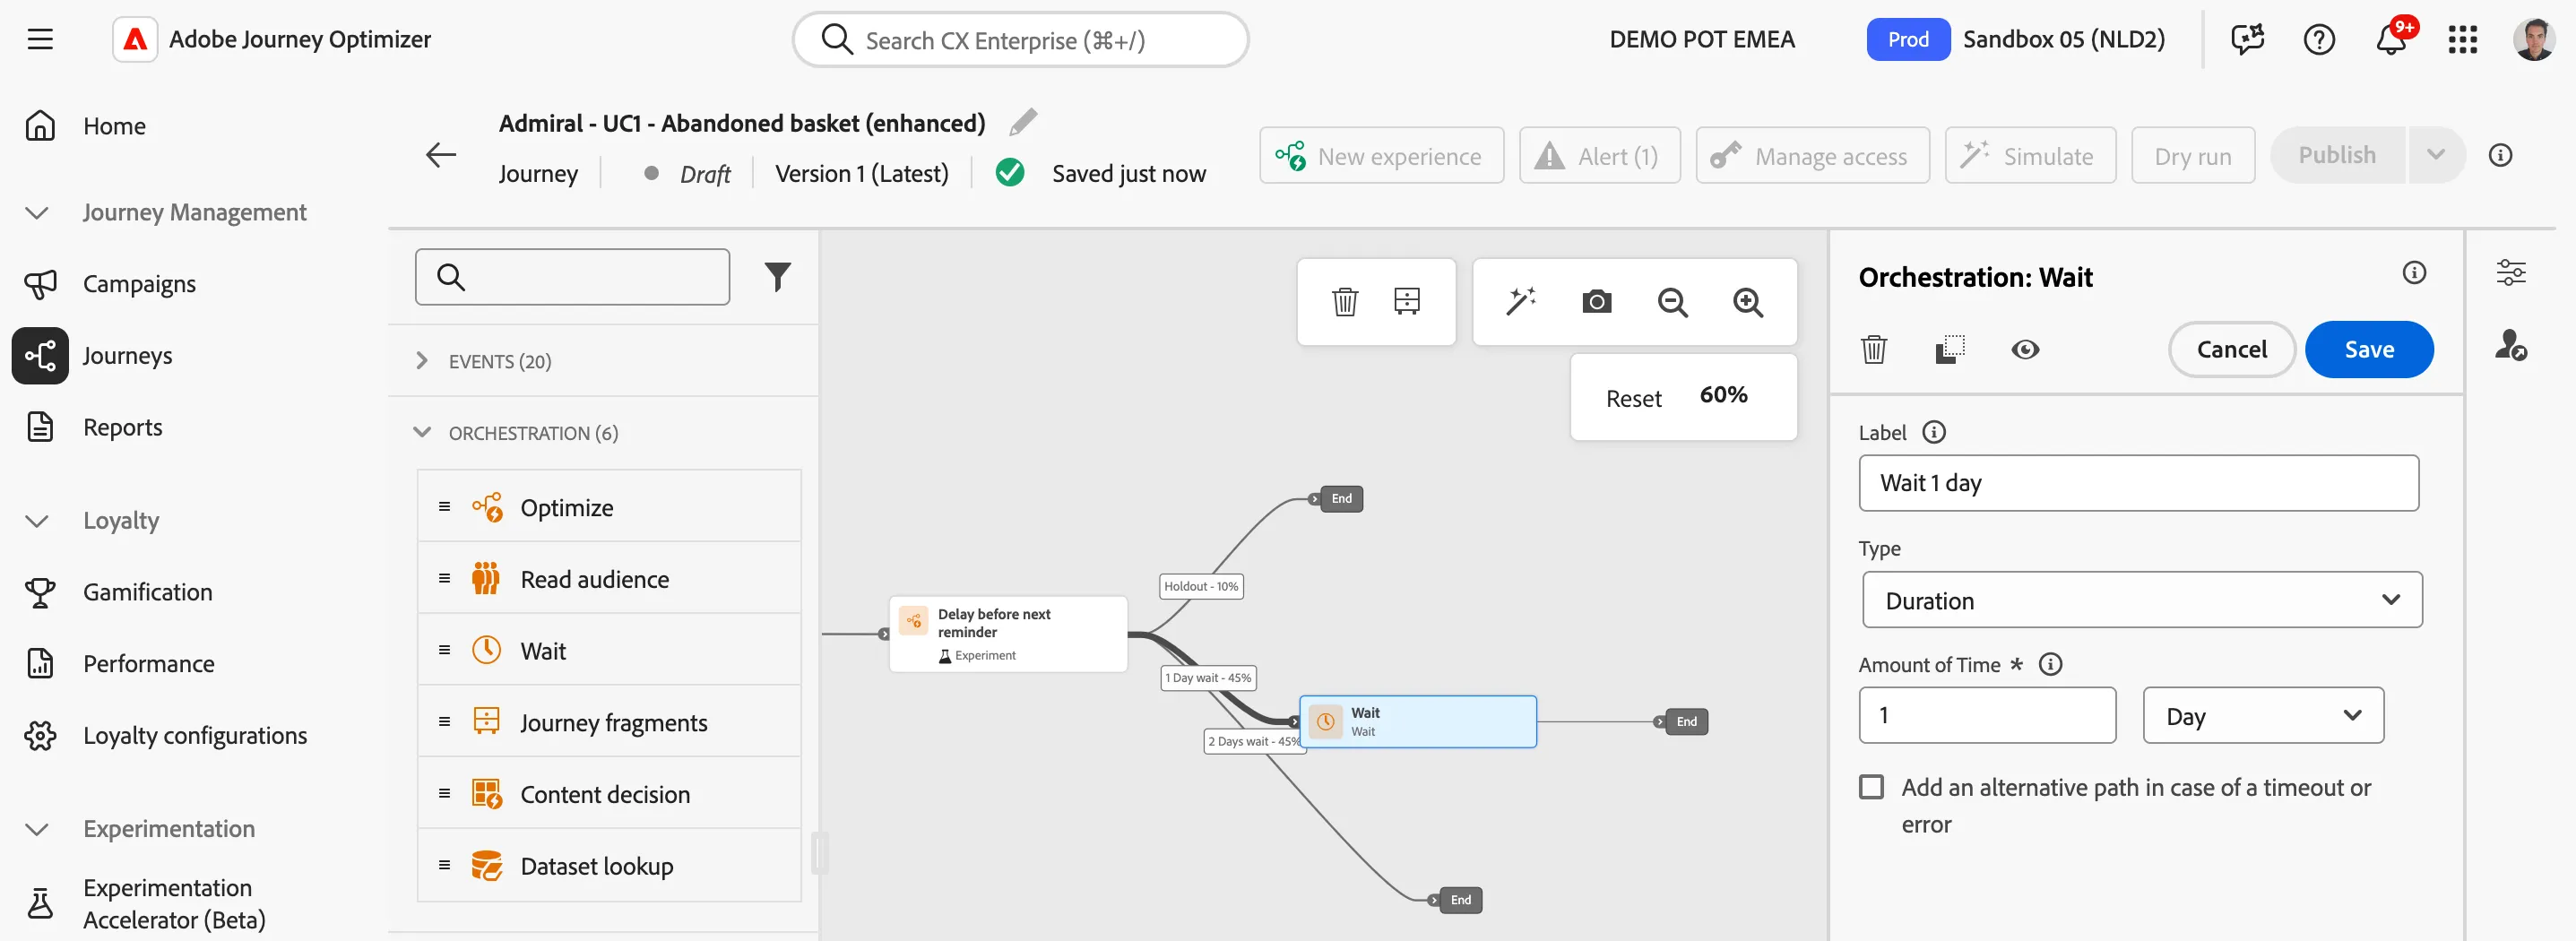Open the Publish dropdown arrow

coord(2436,155)
